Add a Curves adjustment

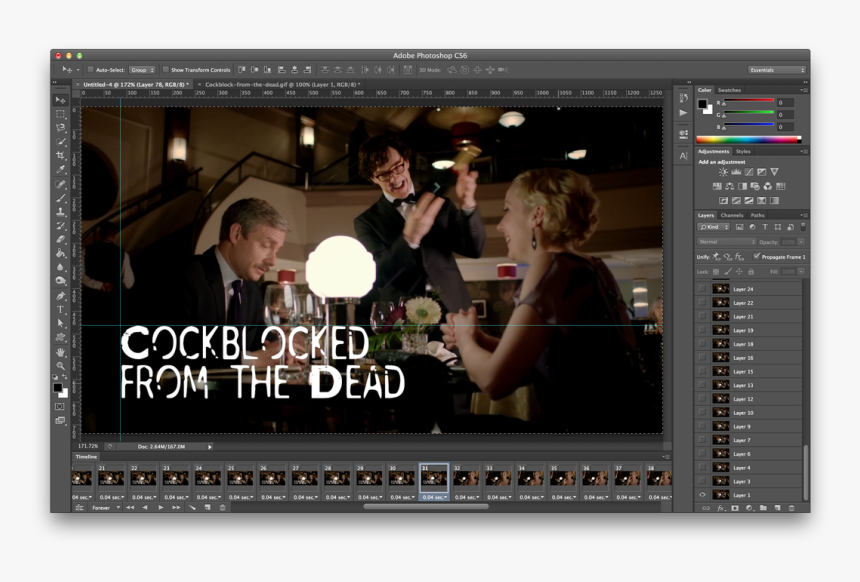[749, 172]
